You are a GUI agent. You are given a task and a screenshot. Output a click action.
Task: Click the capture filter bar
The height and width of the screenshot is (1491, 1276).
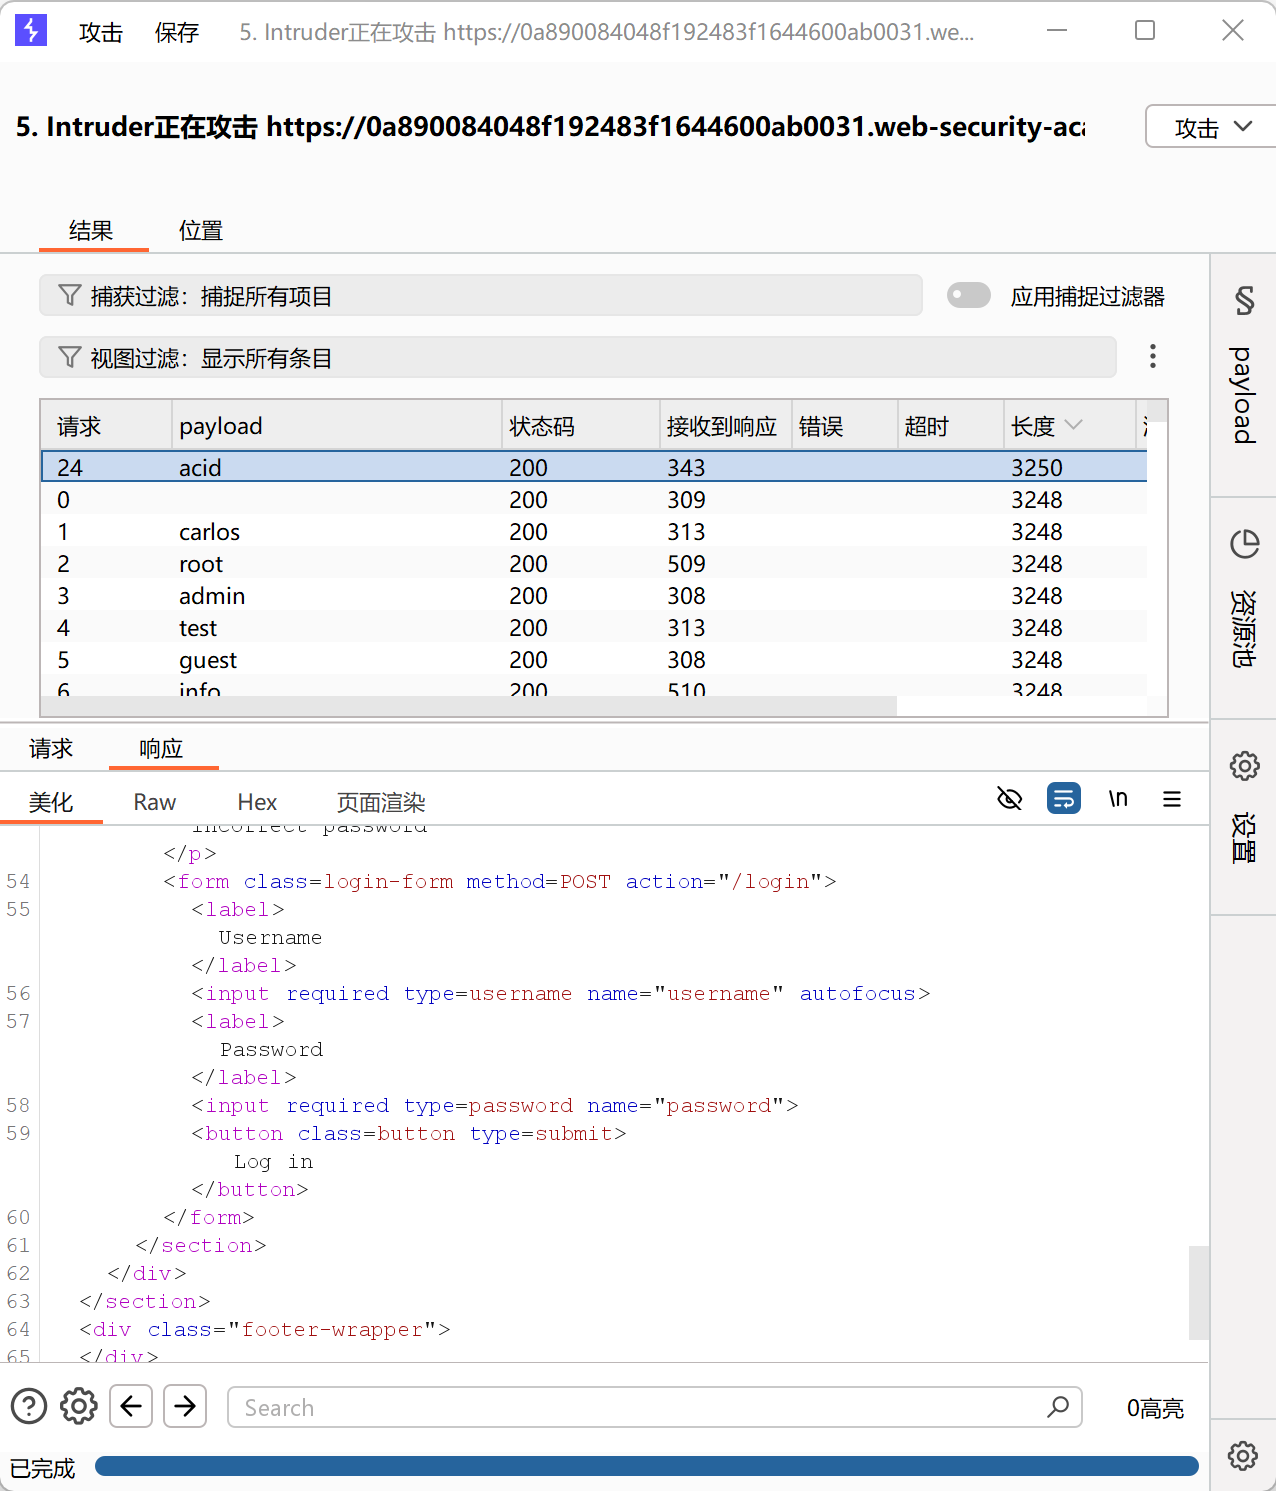pos(480,296)
